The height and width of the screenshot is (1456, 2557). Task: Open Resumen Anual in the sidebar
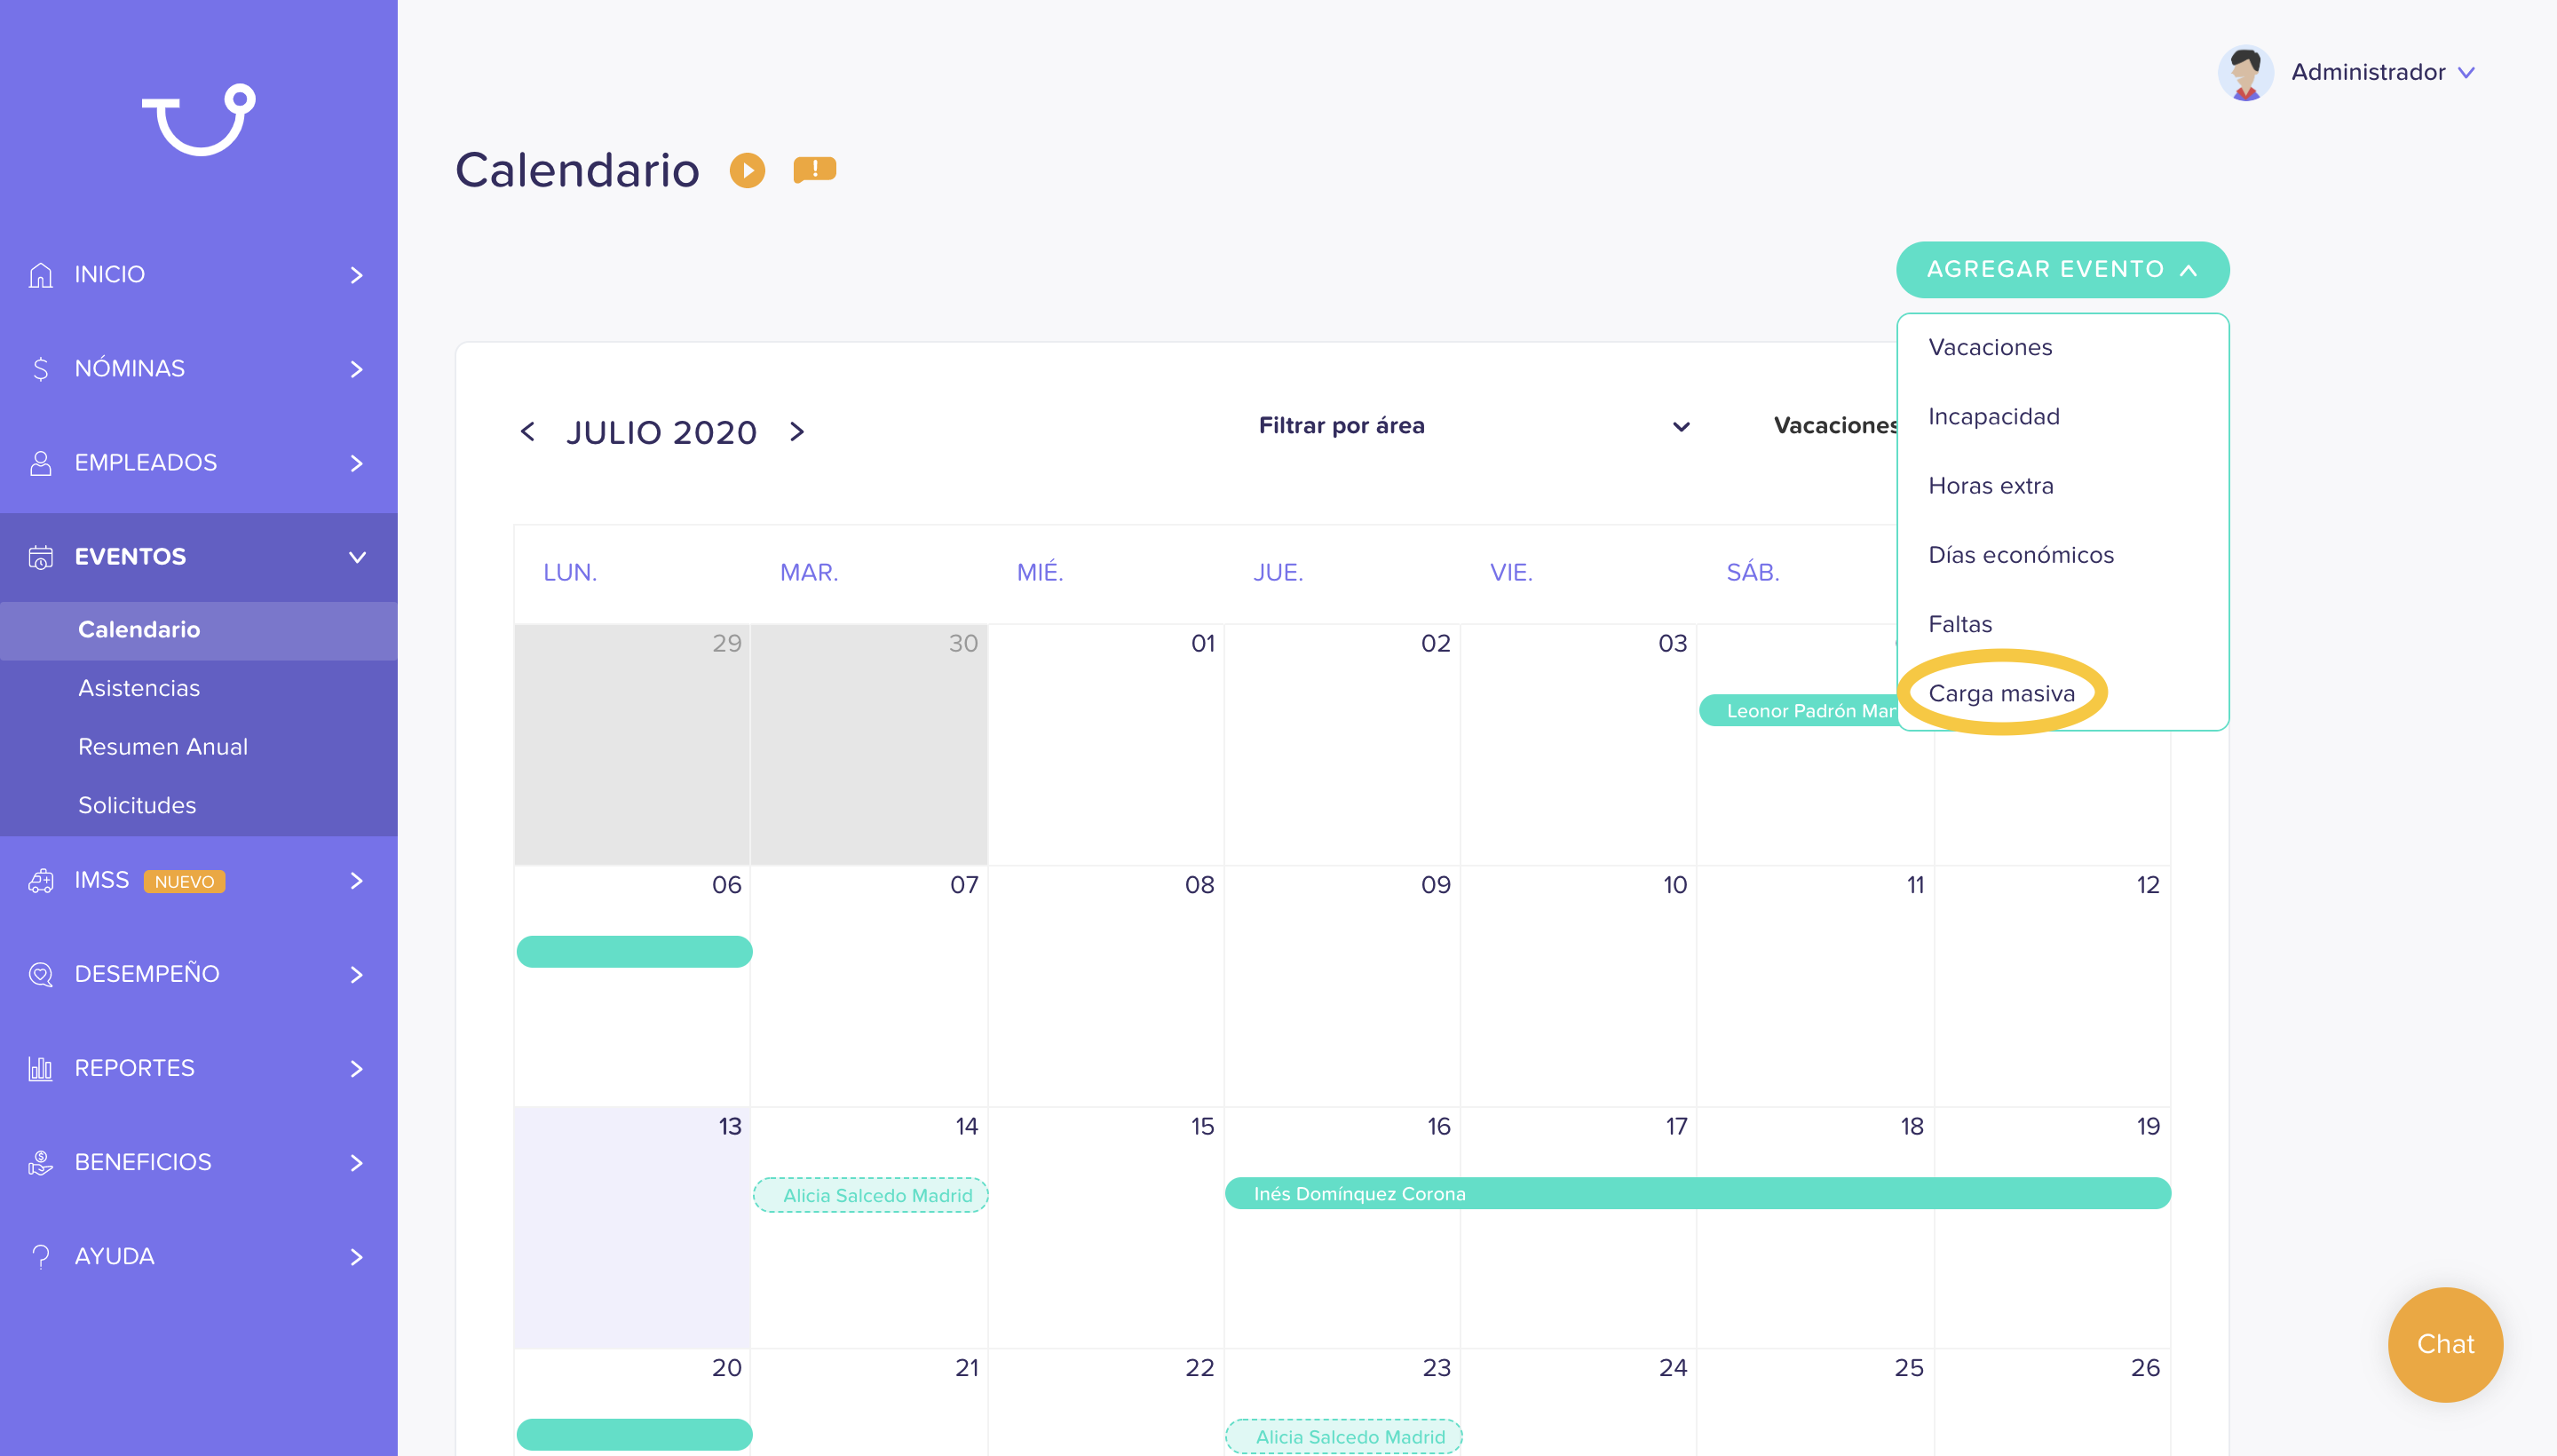coord(199,747)
